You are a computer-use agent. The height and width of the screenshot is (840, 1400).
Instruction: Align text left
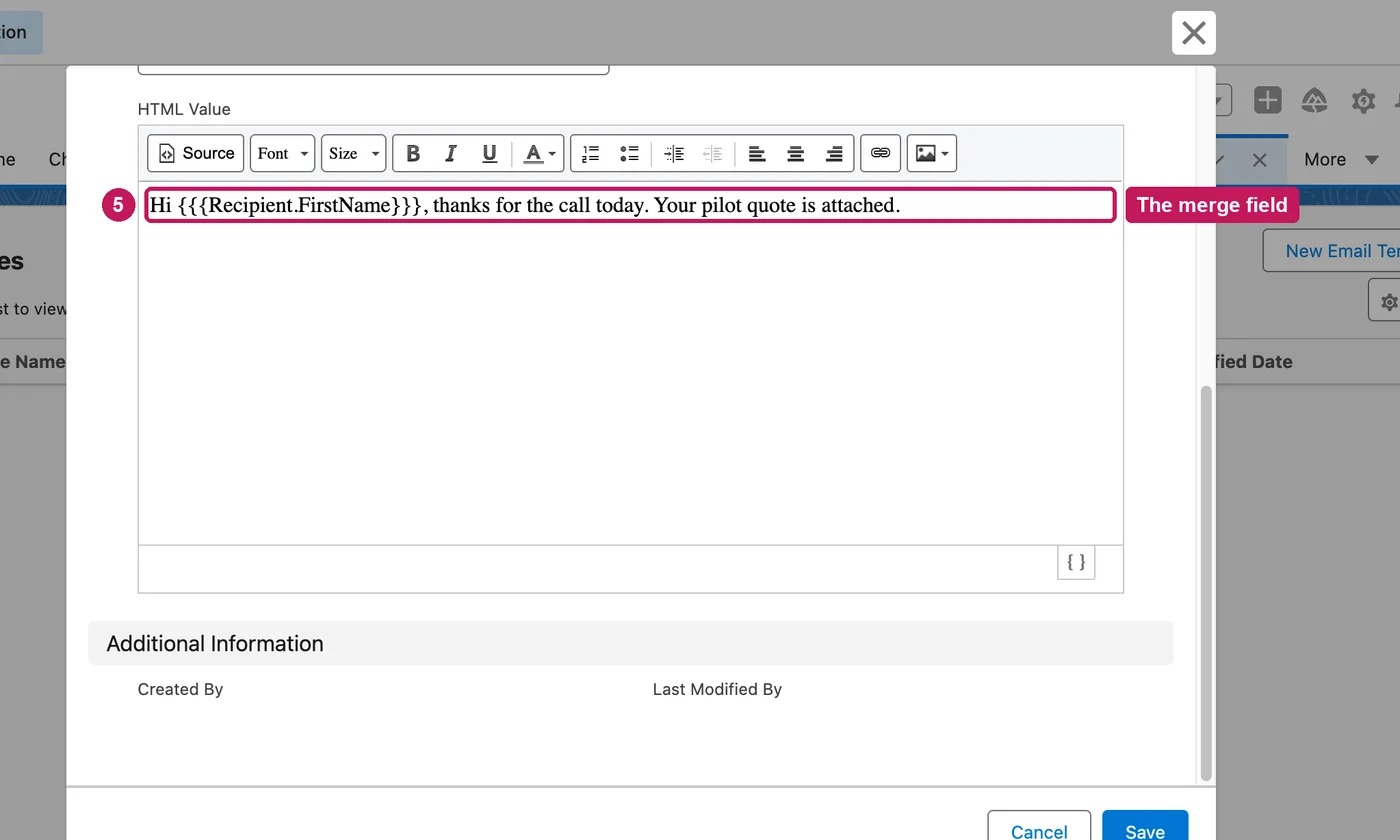coord(758,153)
